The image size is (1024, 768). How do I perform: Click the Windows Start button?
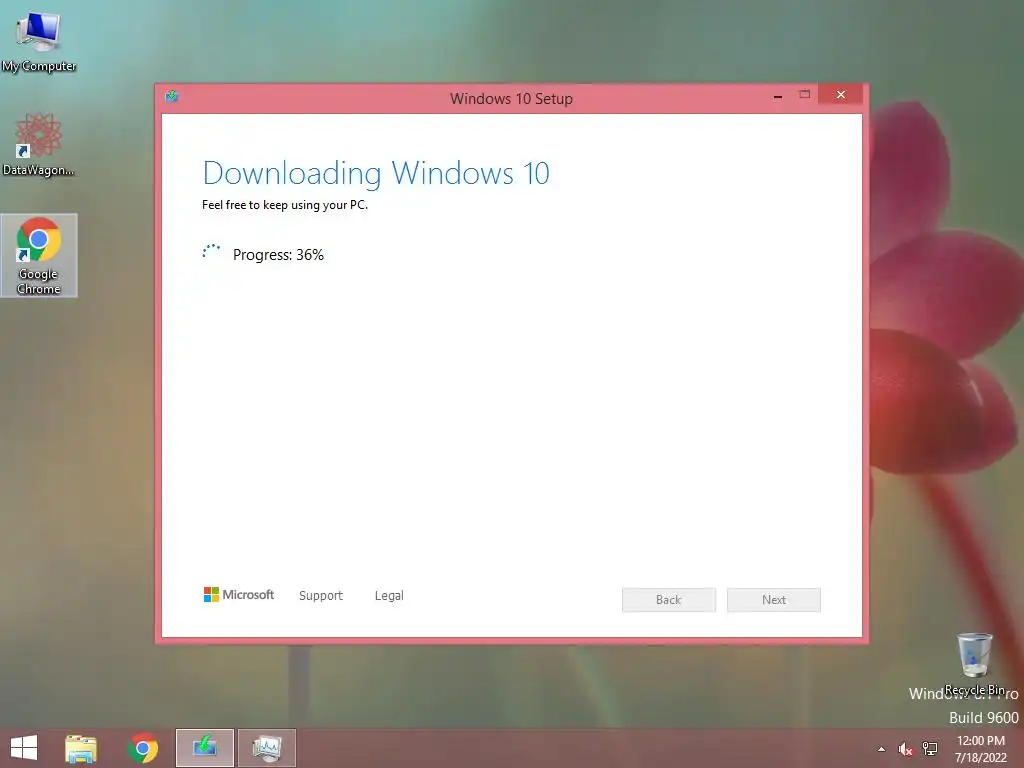[x=24, y=748]
